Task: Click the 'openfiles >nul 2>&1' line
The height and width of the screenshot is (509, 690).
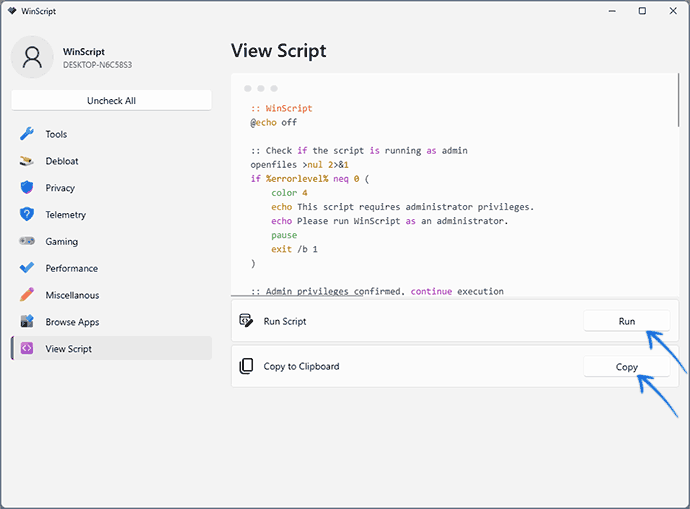Action: point(300,165)
